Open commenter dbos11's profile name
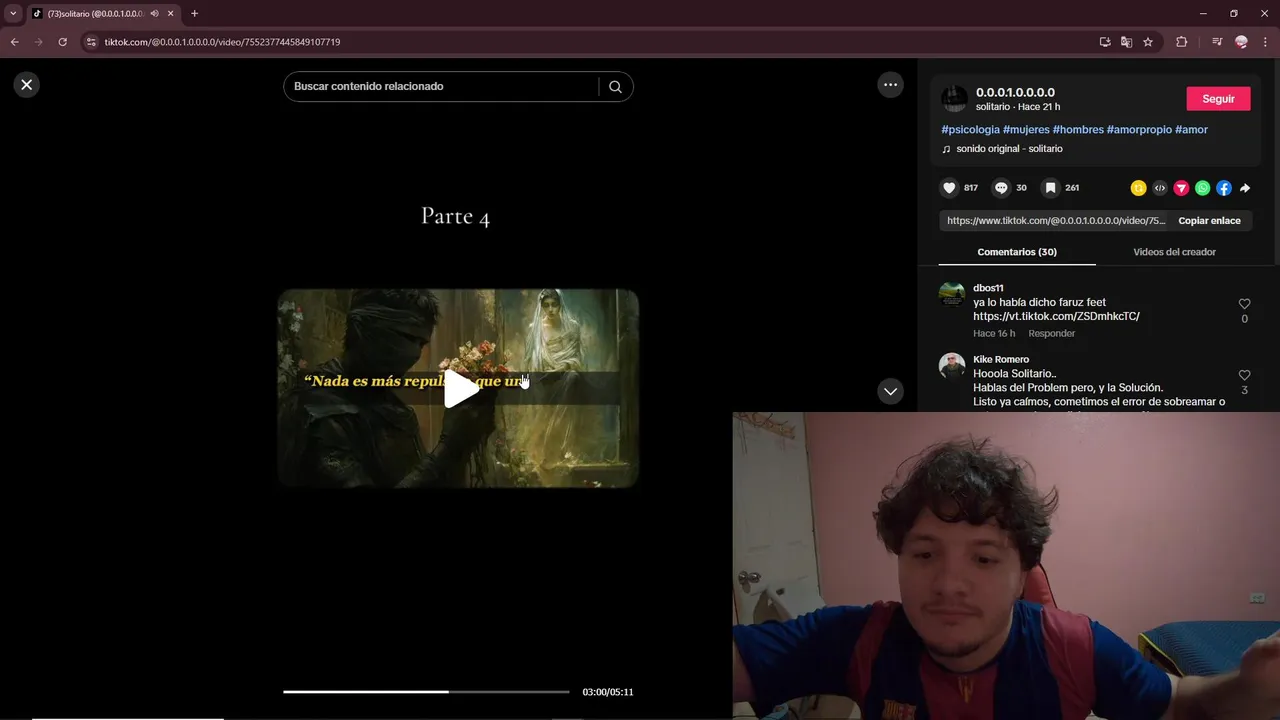The width and height of the screenshot is (1280, 720). [988, 289]
